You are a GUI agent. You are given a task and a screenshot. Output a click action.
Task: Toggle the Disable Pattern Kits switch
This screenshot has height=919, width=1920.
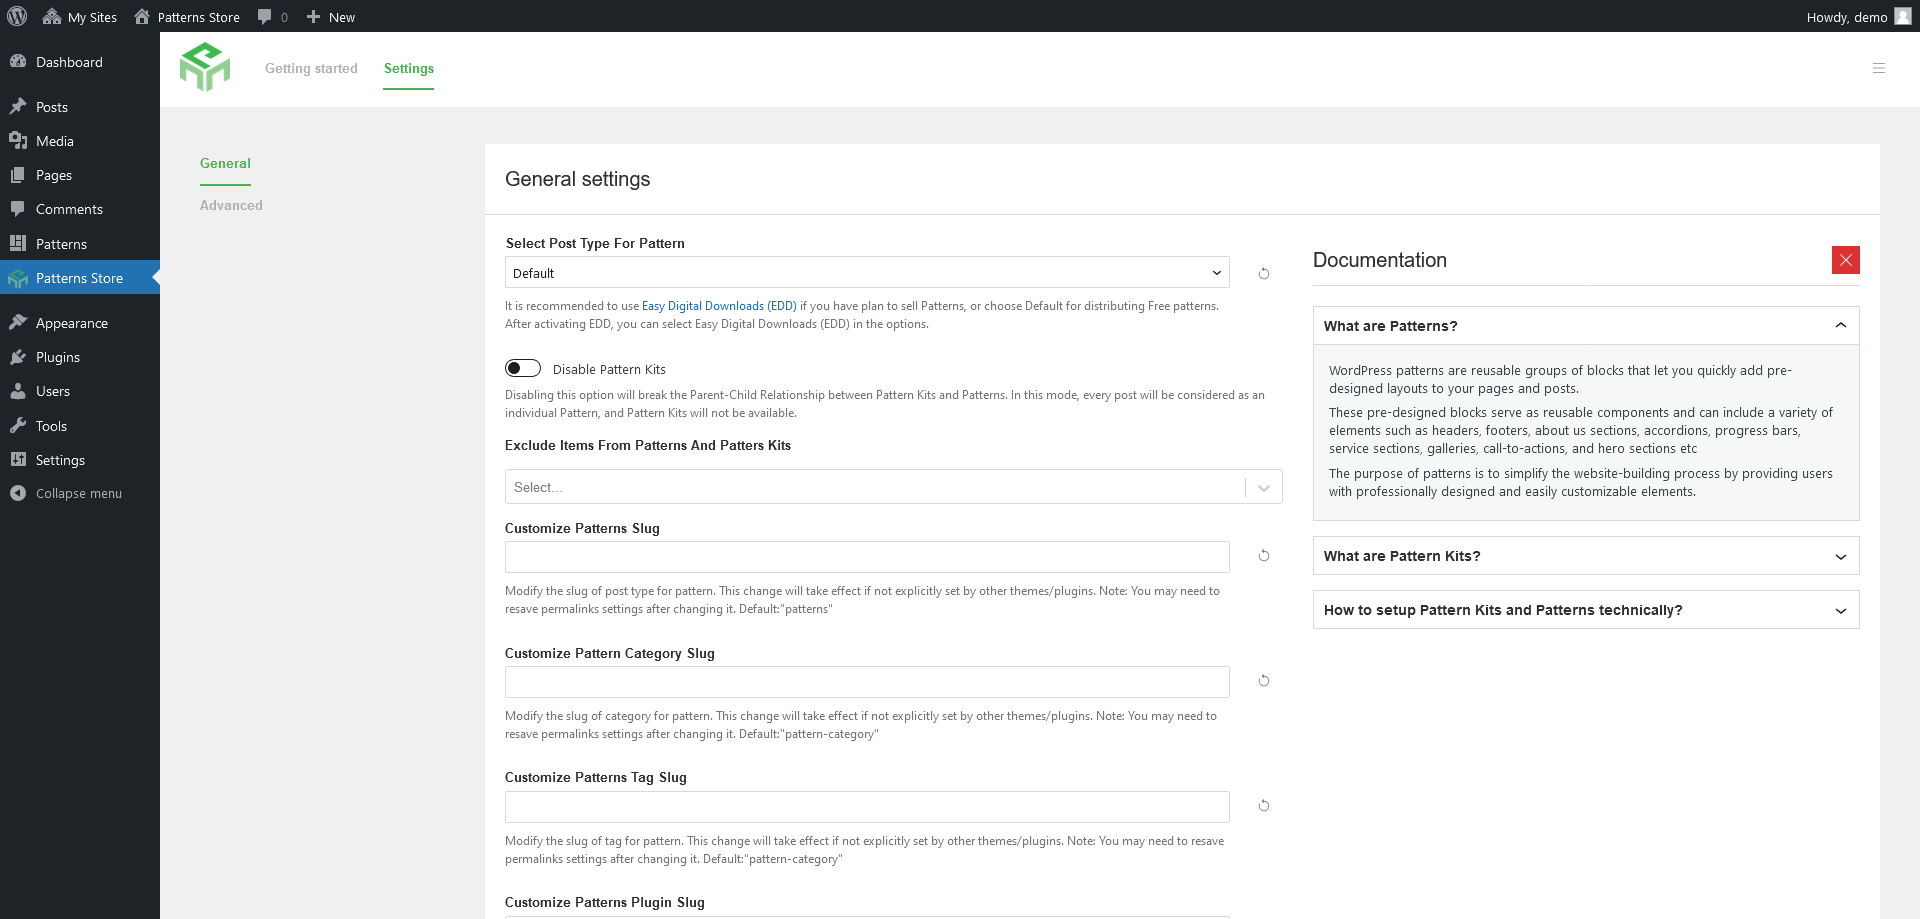523,368
